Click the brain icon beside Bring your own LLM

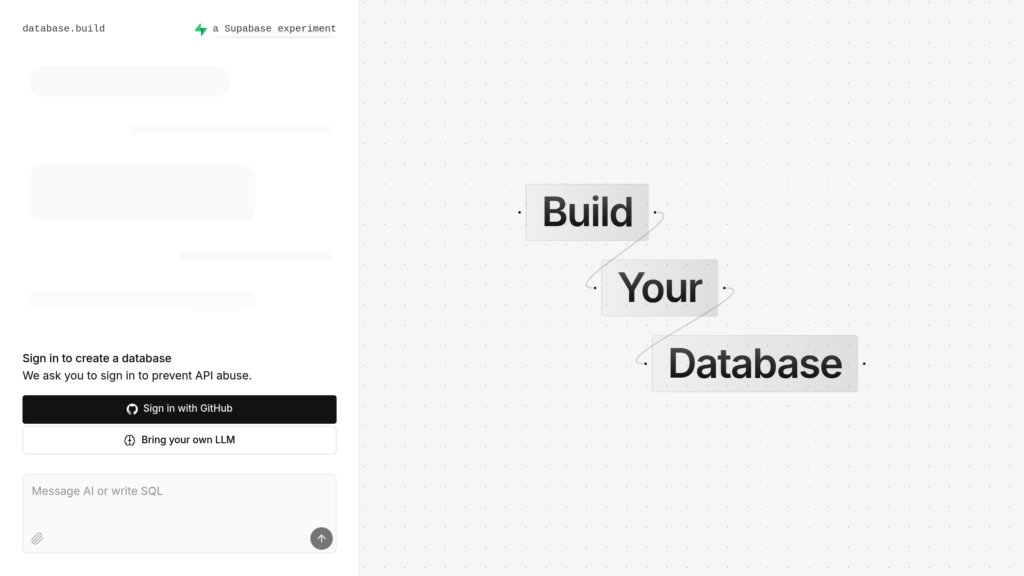129,439
